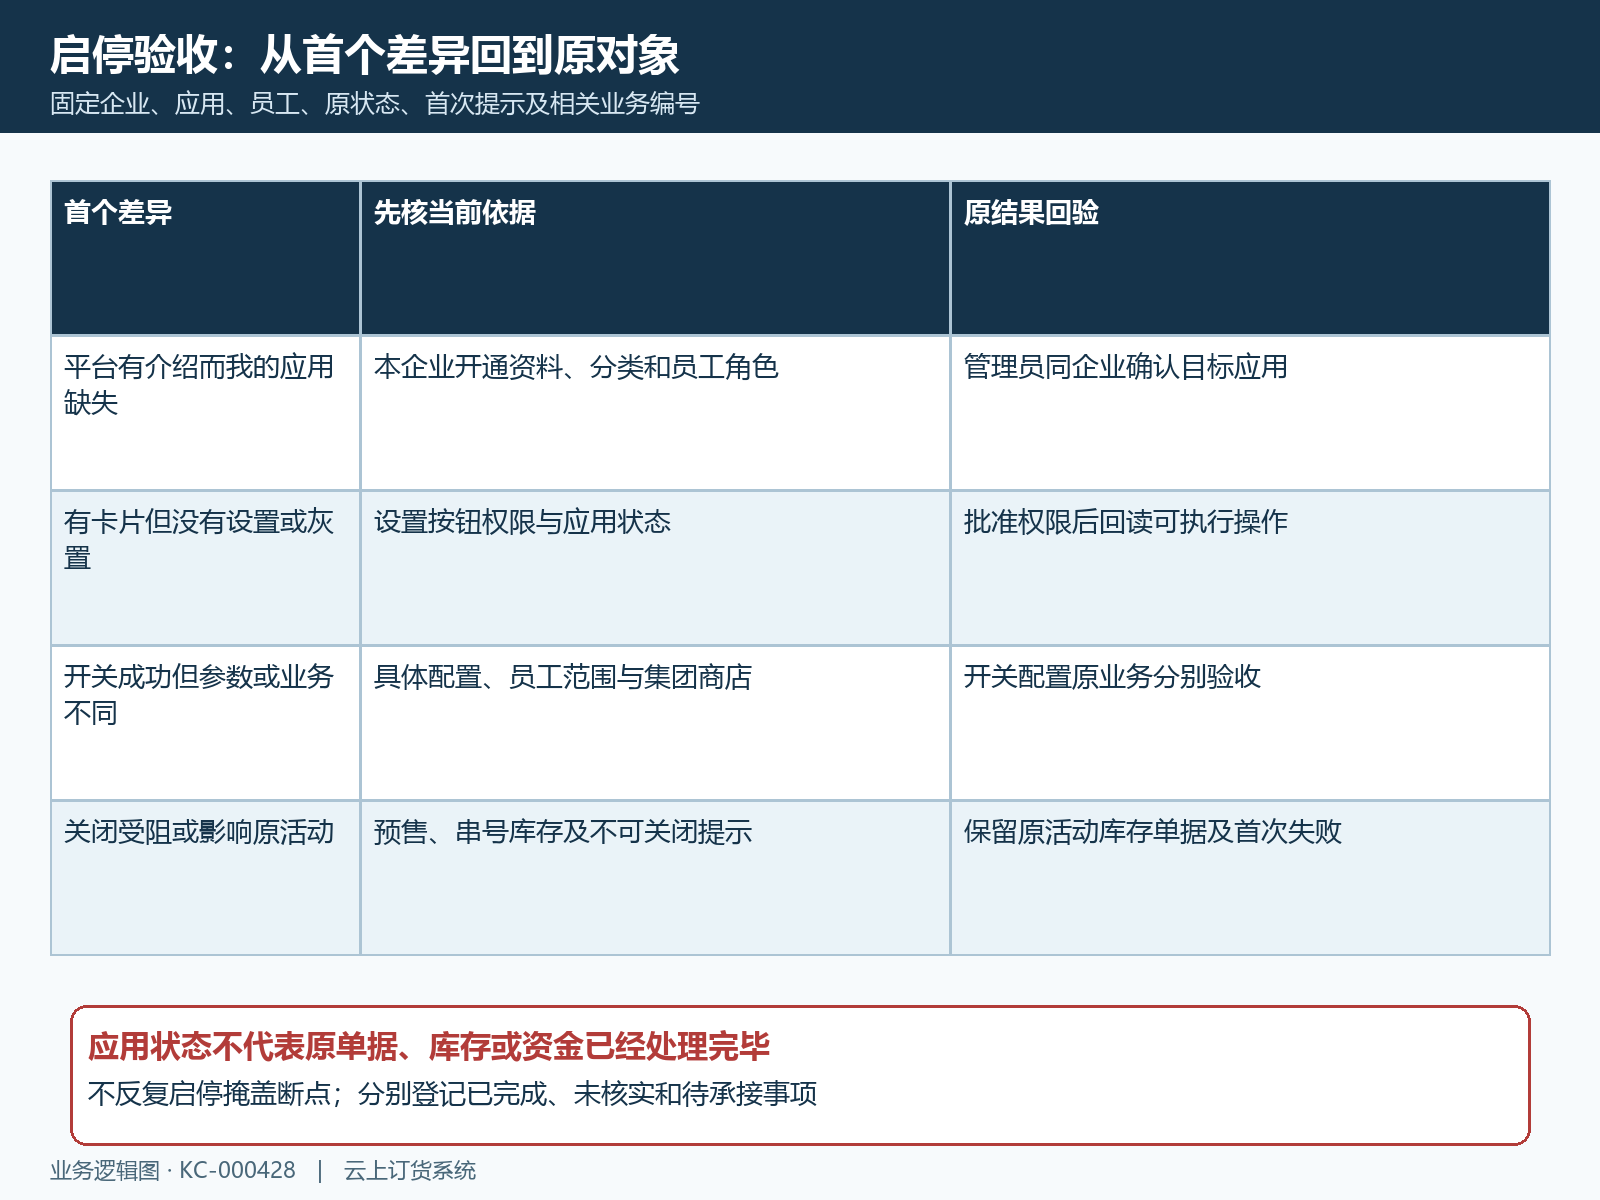This screenshot has height=1200, width=1600.
Task: Select cell 预售、串号库存及不可关闭提示
Action: tap(655, 878)
